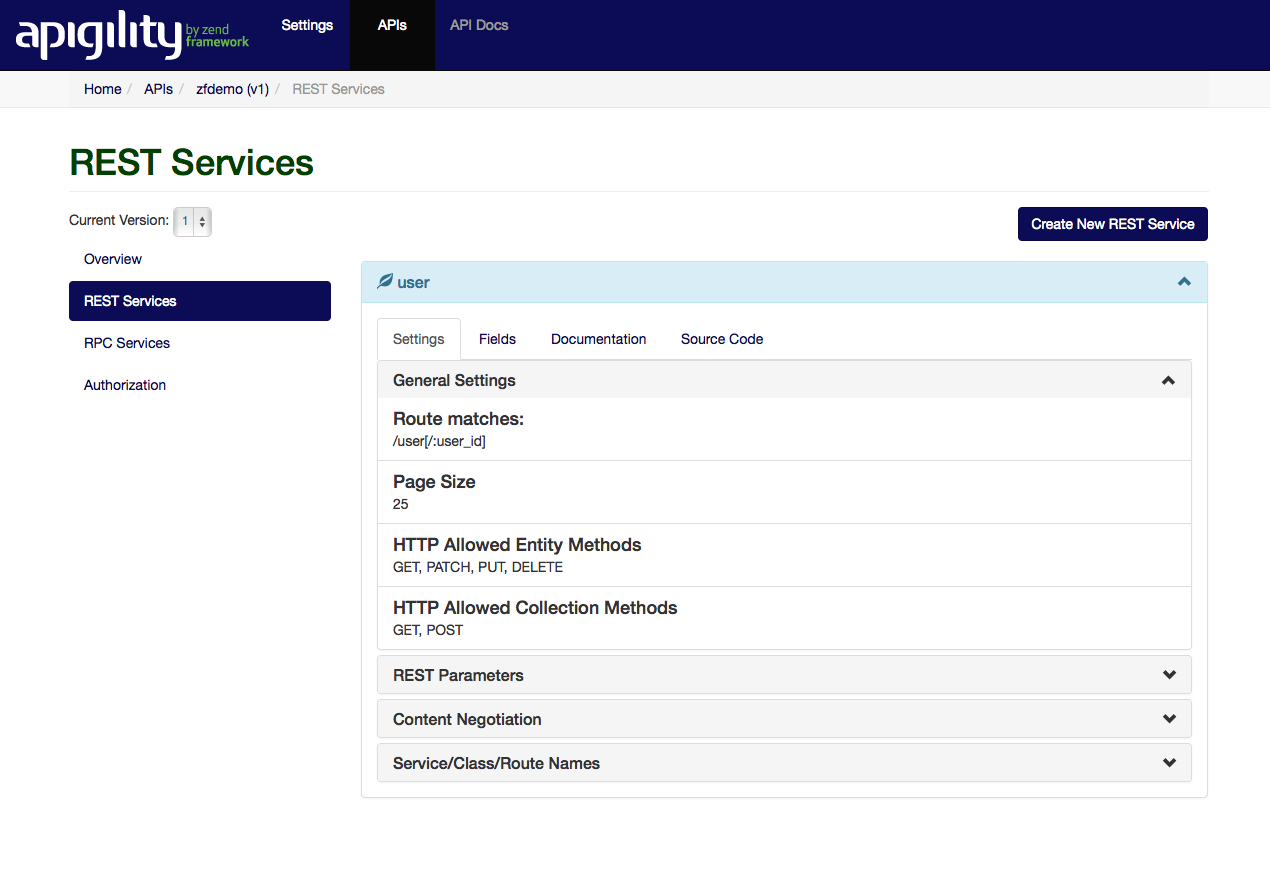
Task: Collapse the user service panel chevron
Action: pos(1184,282)
